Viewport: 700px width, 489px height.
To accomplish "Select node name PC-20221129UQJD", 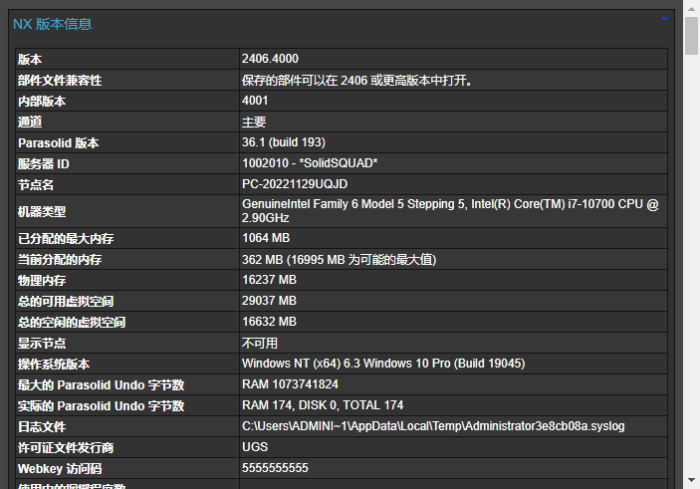I will [x=295, y=185].
